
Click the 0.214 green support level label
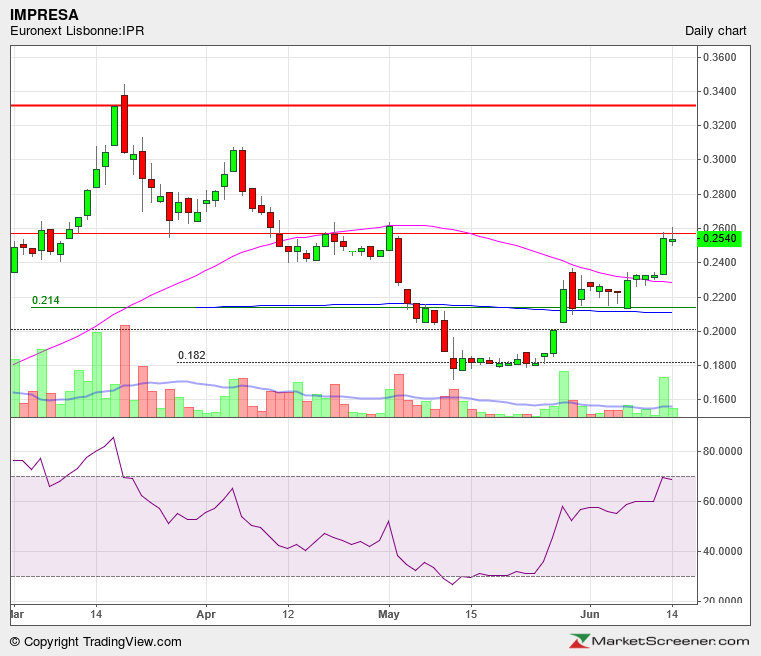[x=46, y=300]
